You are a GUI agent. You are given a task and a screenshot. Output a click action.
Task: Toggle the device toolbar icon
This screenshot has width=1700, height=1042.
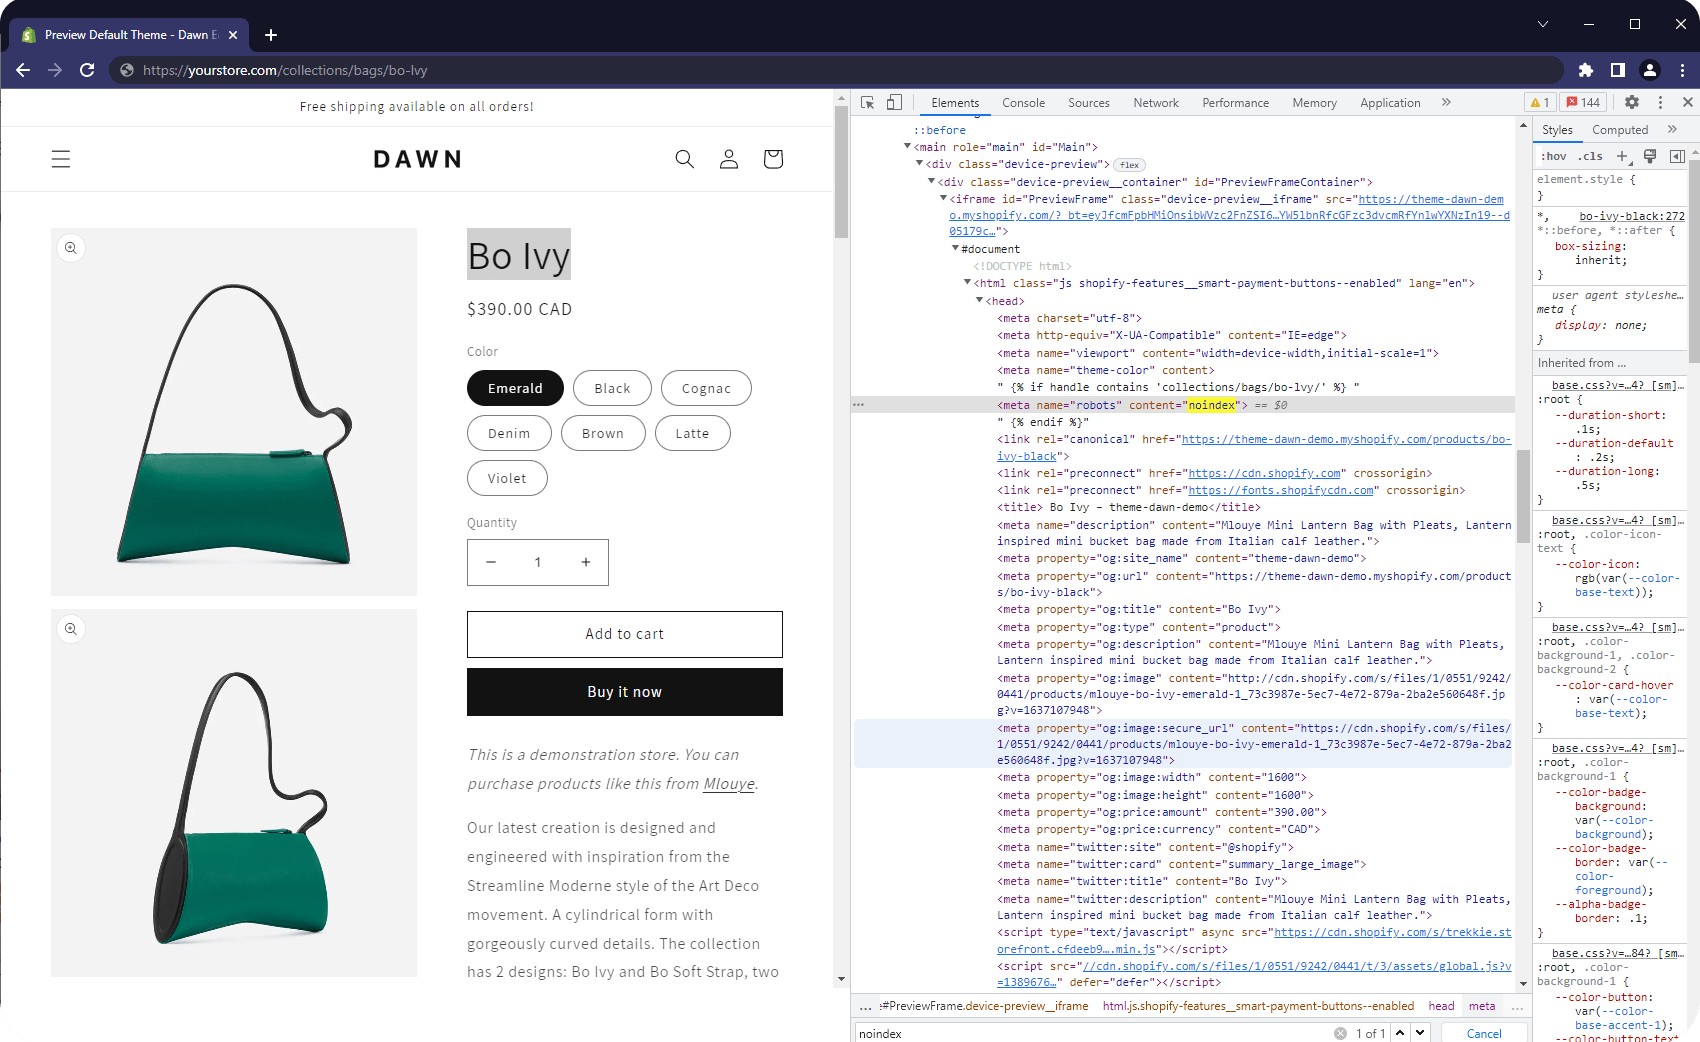[894, 102]
